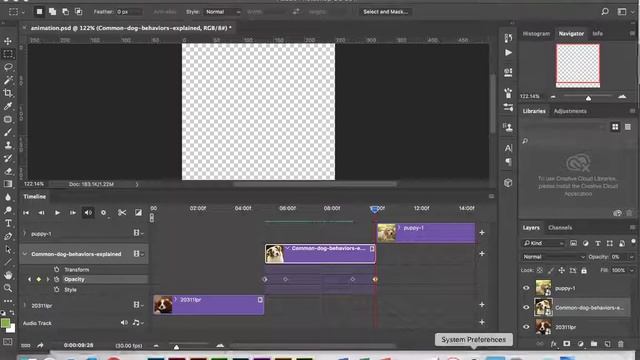Click the new adjustment layer icon
The width and height of the screenshot is (640, 360).
click(580, 344)
